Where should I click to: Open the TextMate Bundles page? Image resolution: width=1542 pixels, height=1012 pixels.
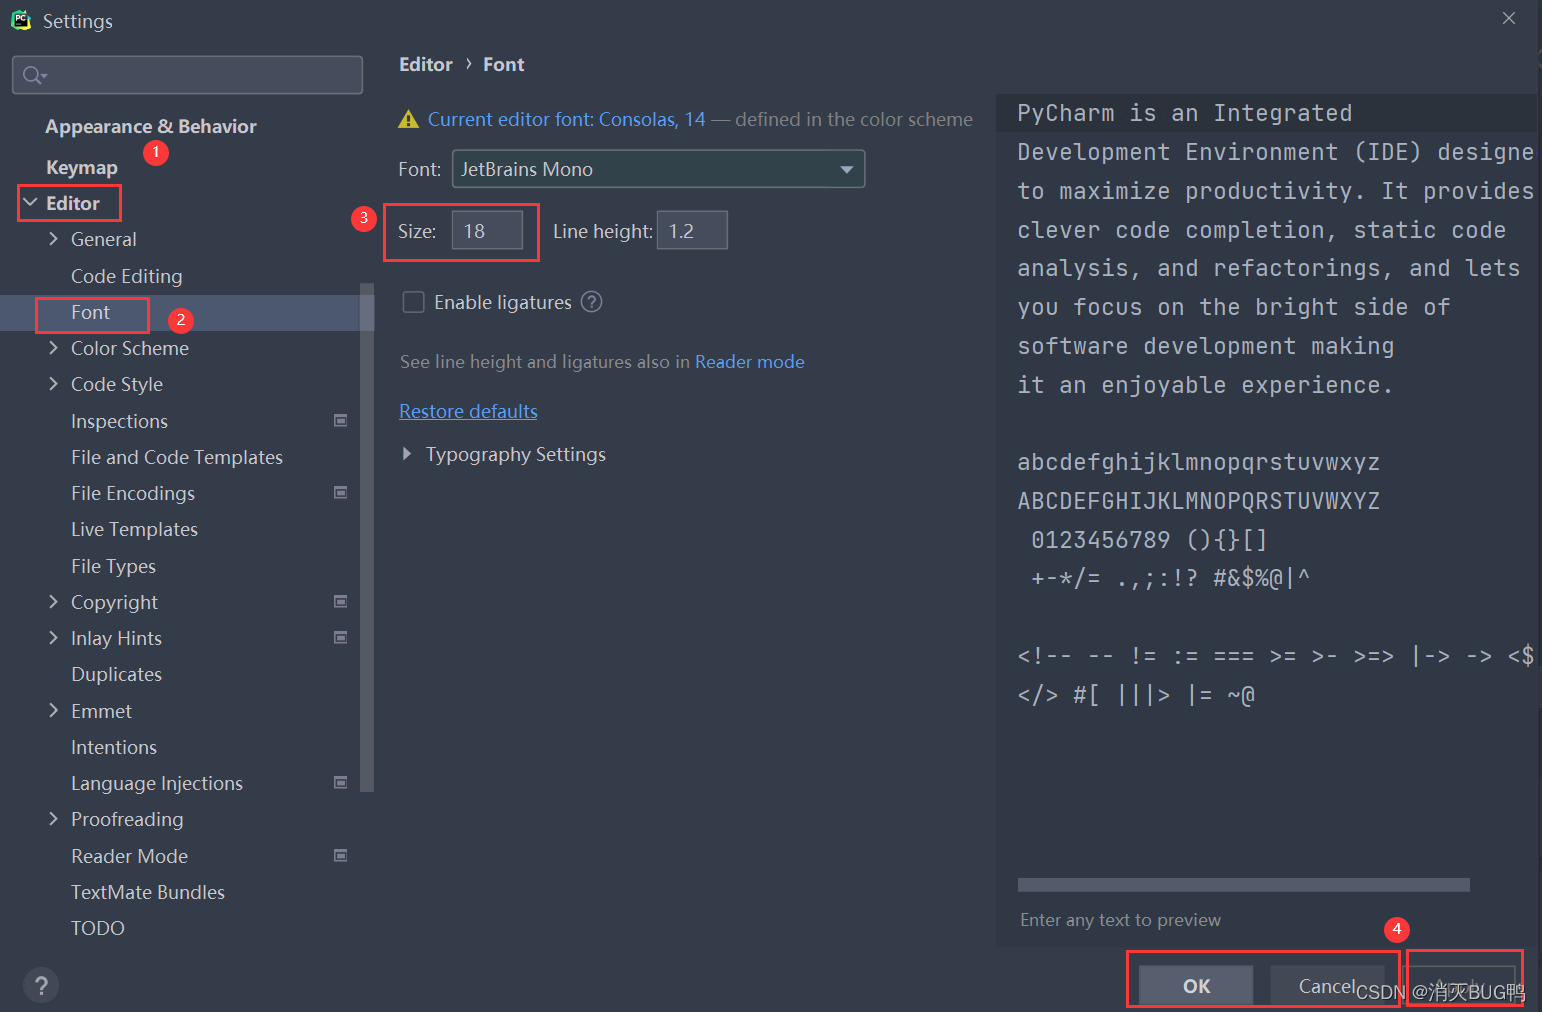[x=148, y=892]
